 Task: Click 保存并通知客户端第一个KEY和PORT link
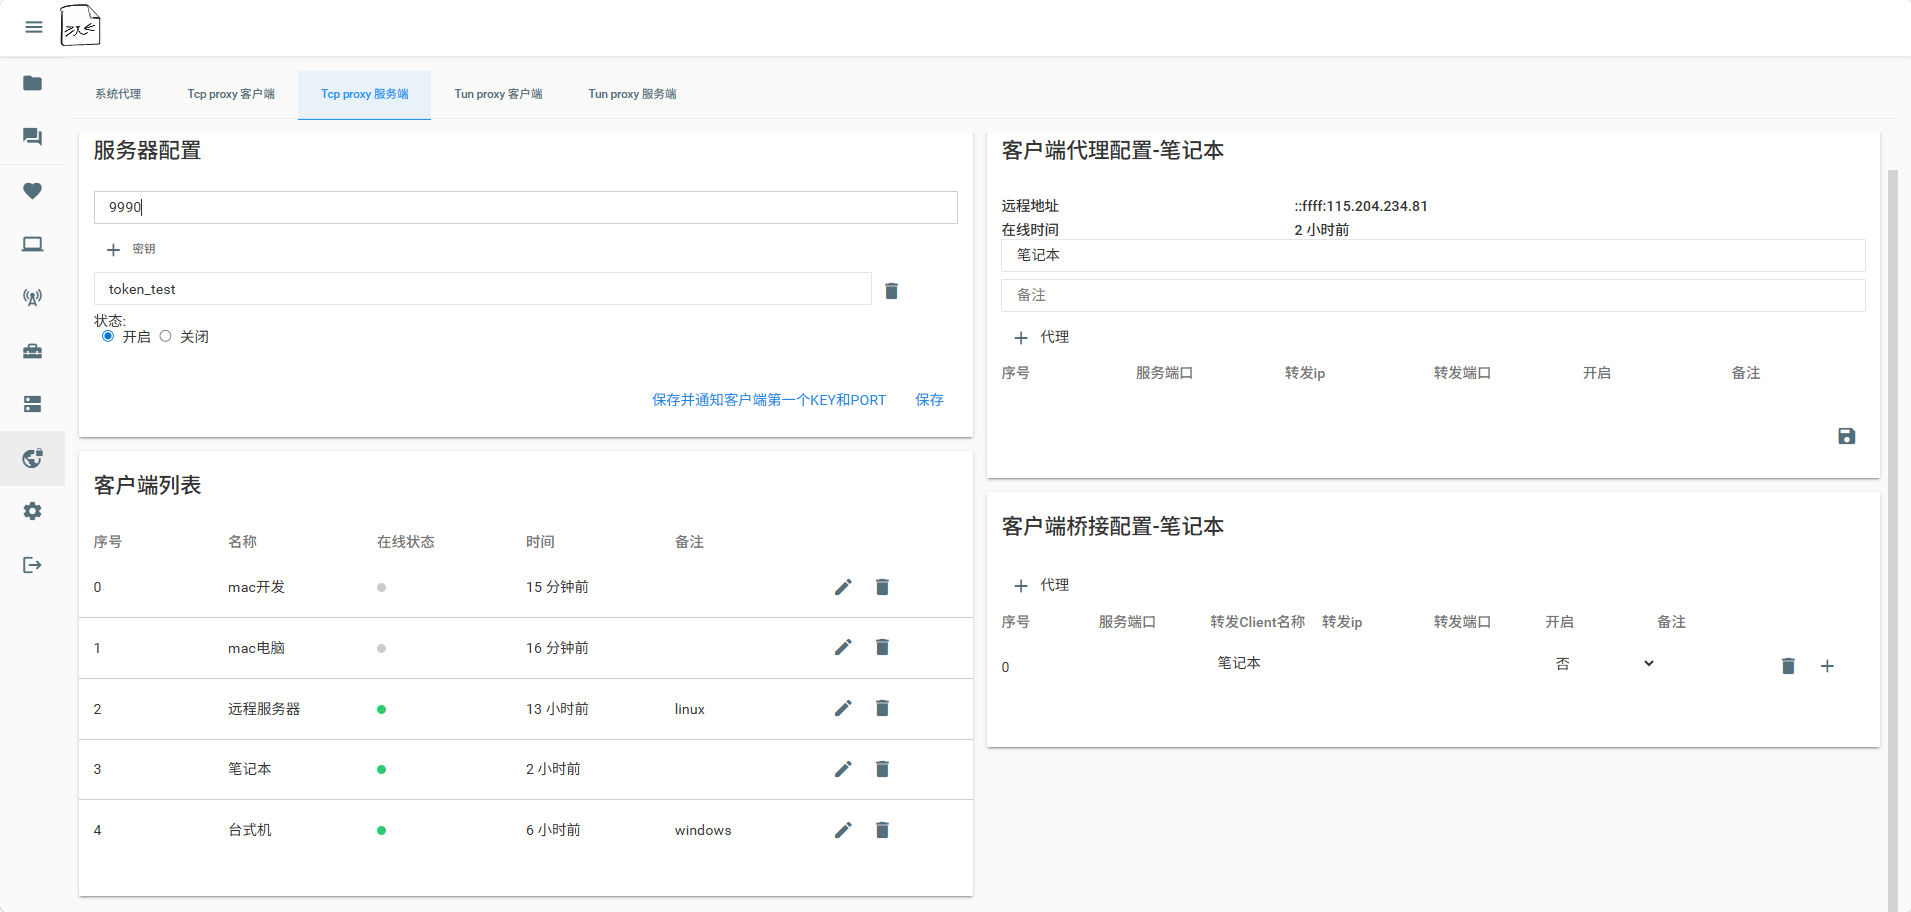pyautogui.click(x=769, y=400)
